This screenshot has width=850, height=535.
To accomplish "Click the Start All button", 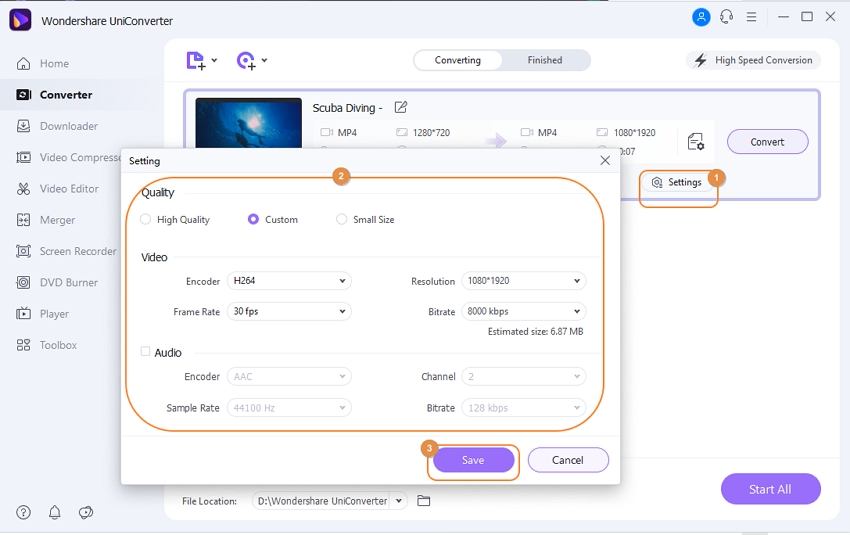I will point(770,489).
